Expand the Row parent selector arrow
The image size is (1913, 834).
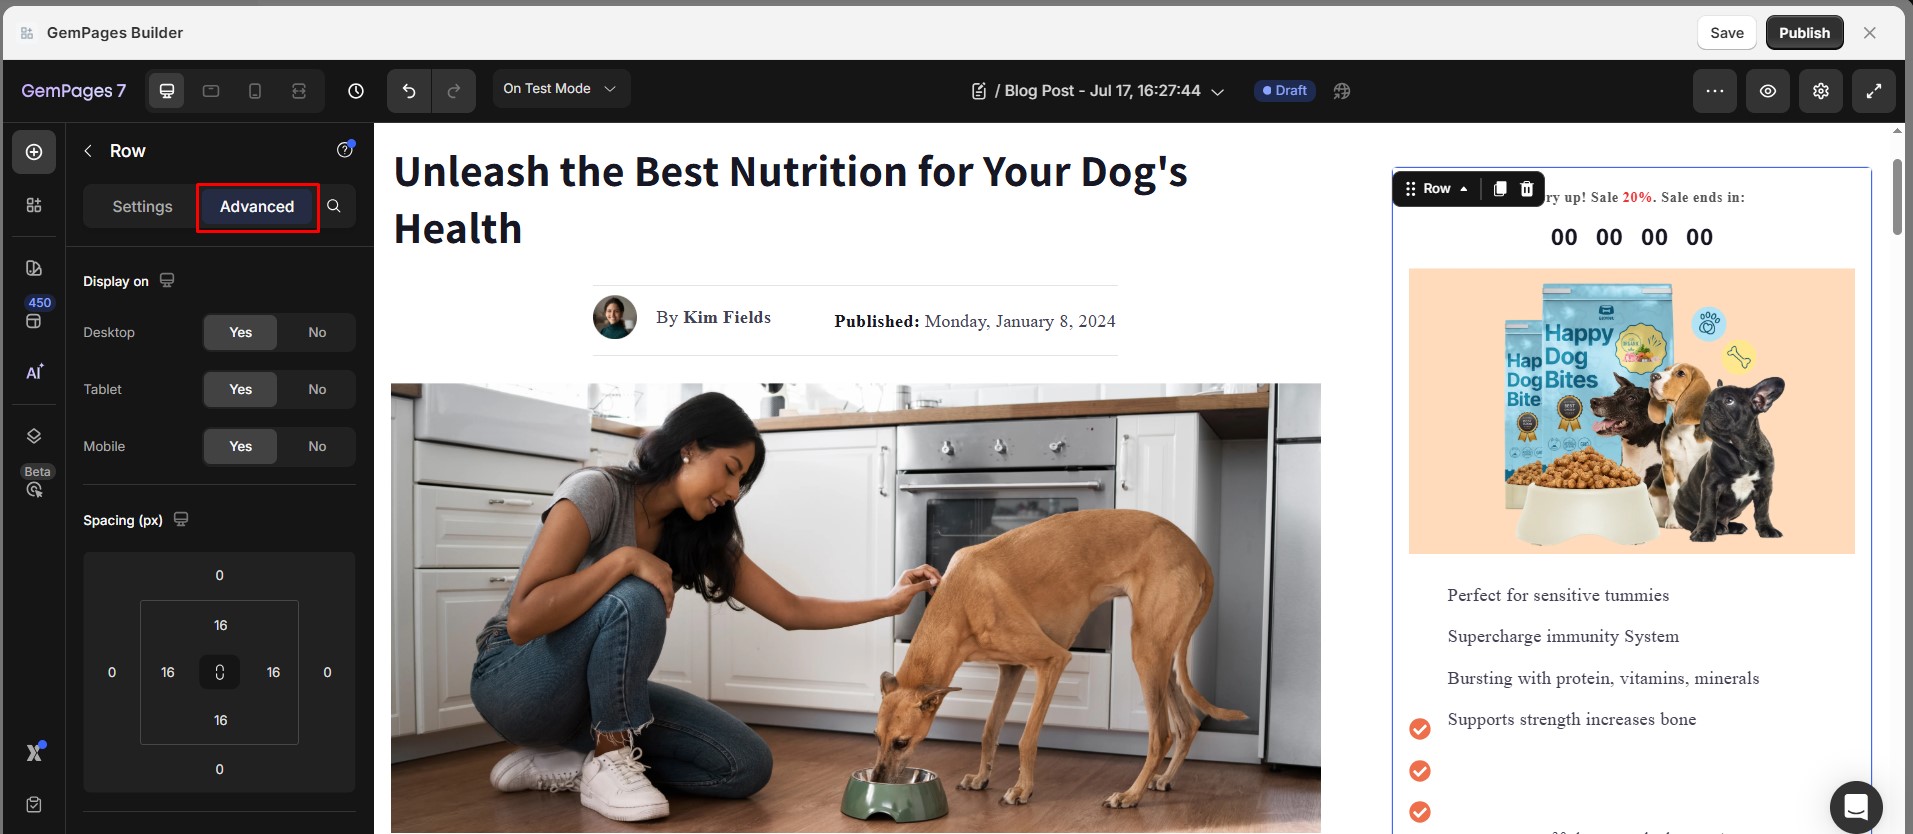pyautogui.click(x=1464, y=189)
